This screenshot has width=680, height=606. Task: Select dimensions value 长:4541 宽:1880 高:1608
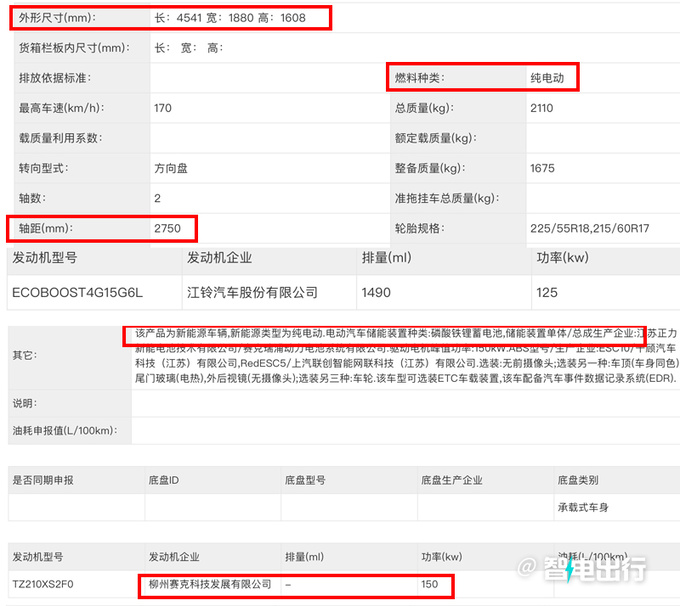tap(230, 18)
